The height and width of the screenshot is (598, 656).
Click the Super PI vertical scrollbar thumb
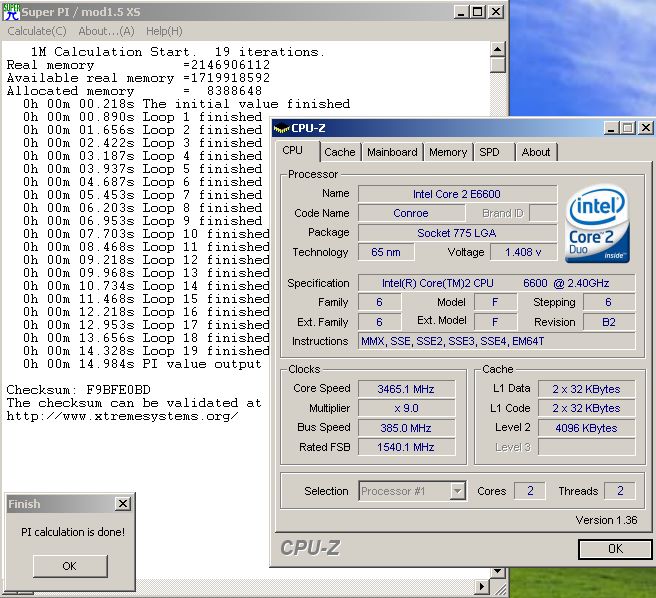tap(497, 65)
